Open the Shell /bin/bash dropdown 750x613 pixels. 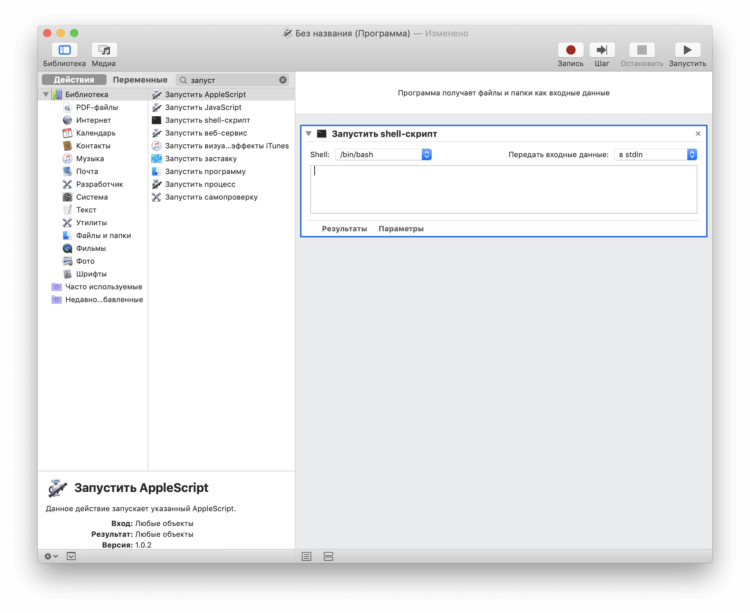tap(384, 154)
